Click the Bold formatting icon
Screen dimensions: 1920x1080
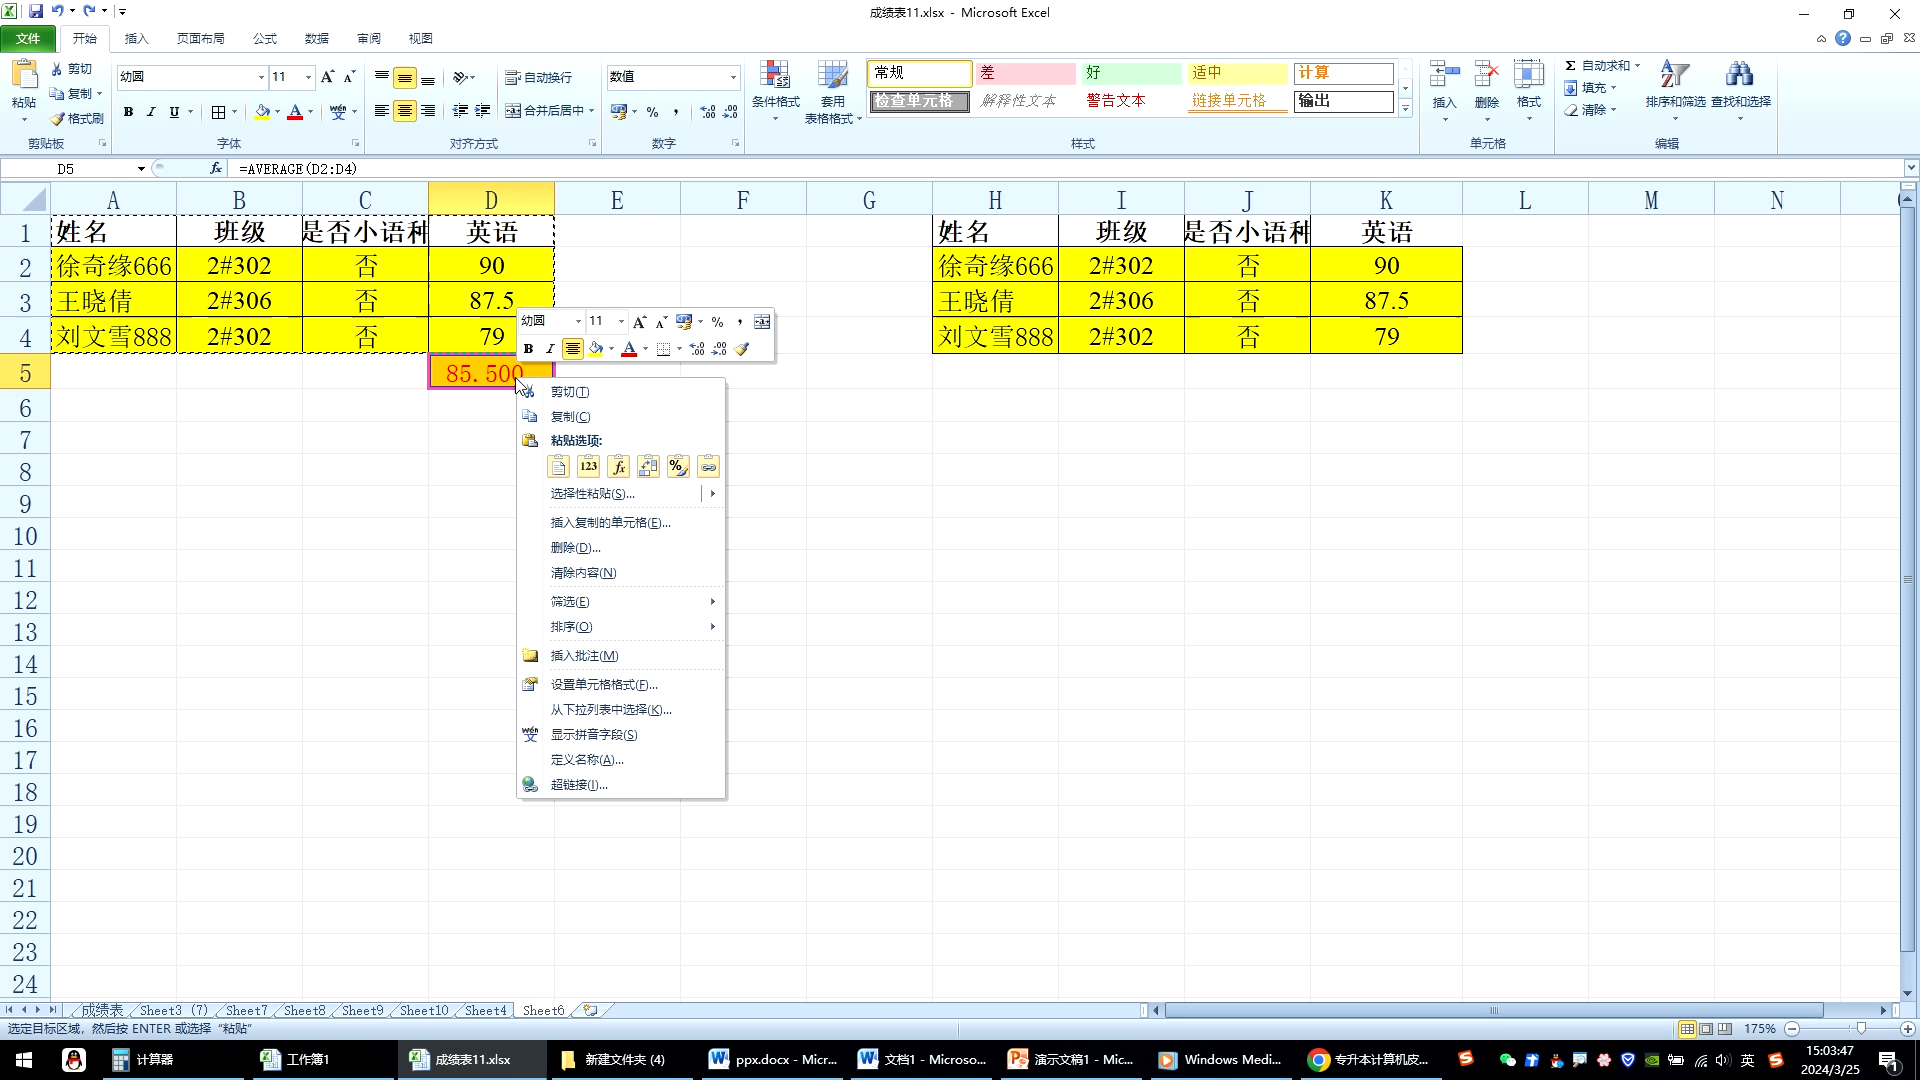529,348
